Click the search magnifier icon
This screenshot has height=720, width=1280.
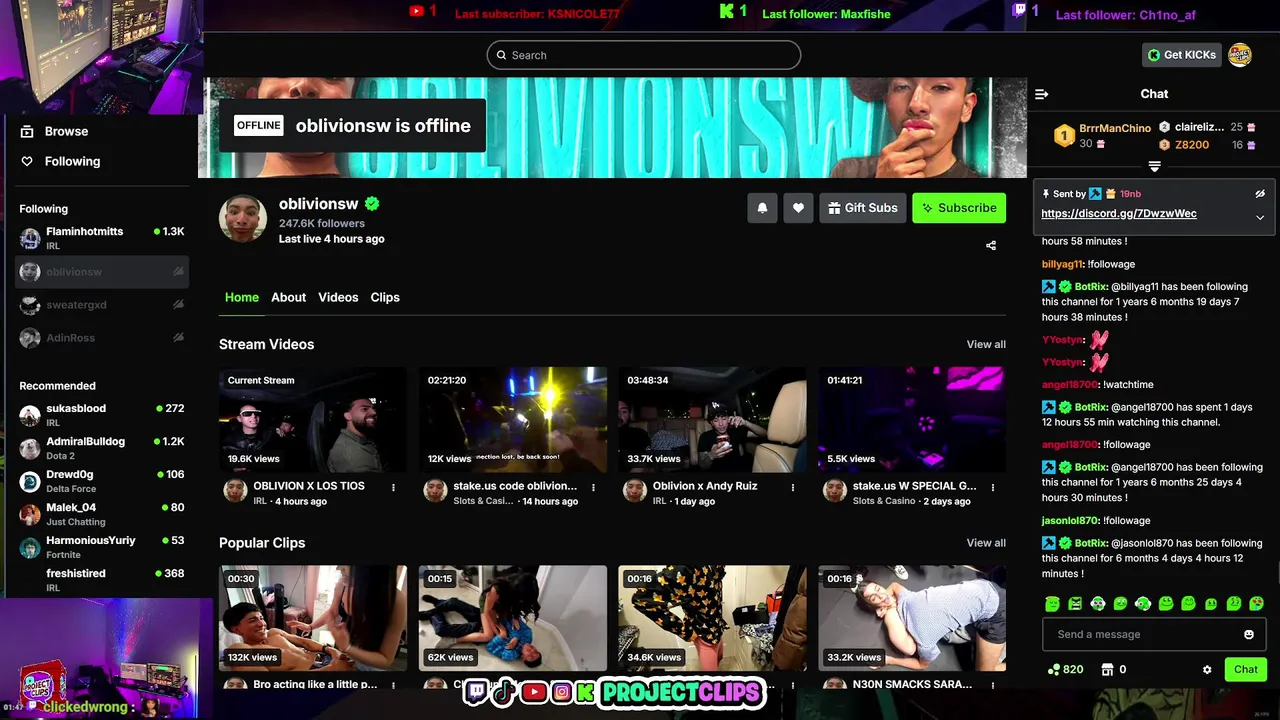(x=501, y=55)
